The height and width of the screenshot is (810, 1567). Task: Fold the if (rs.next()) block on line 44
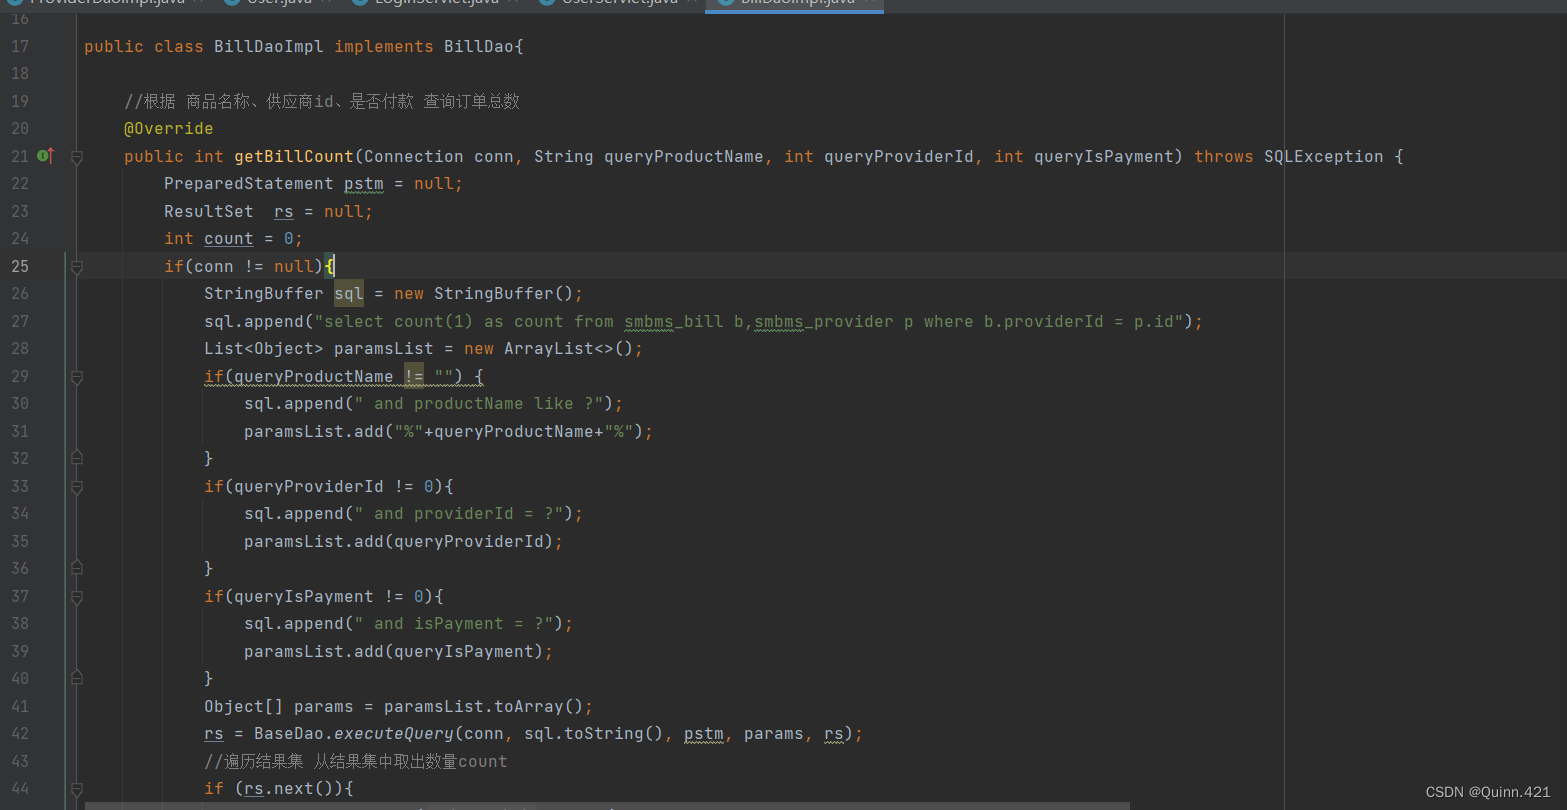click(77, 789)
